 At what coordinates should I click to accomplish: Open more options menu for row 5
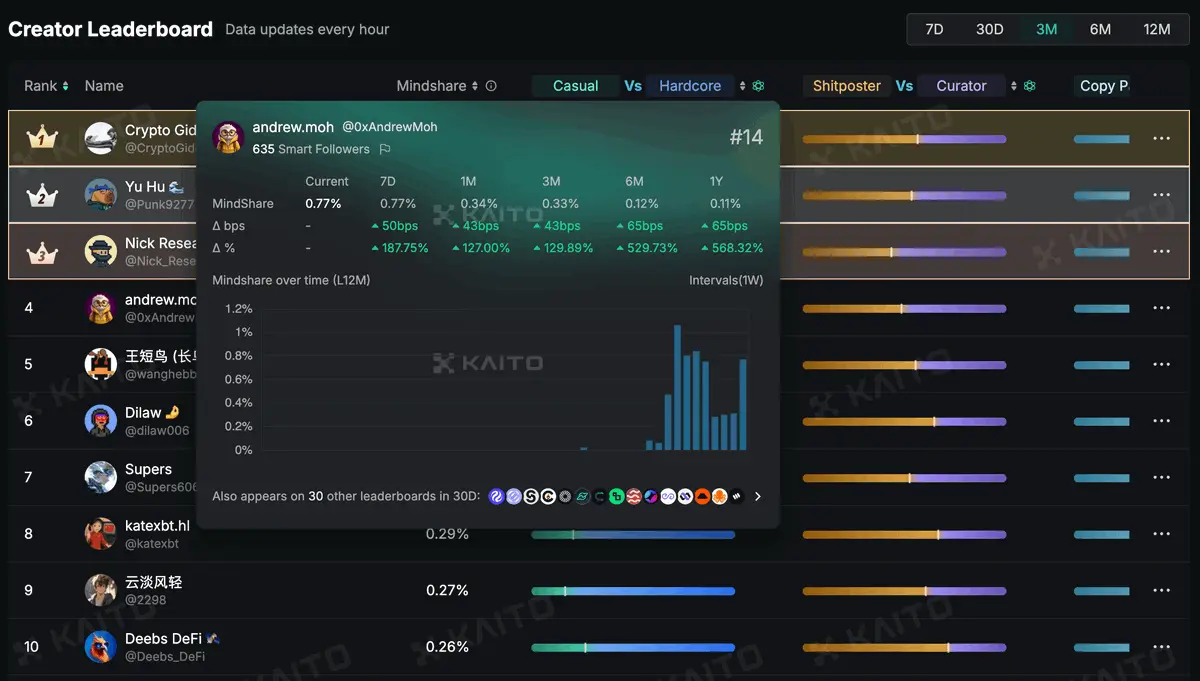[x=1161, y=364]
